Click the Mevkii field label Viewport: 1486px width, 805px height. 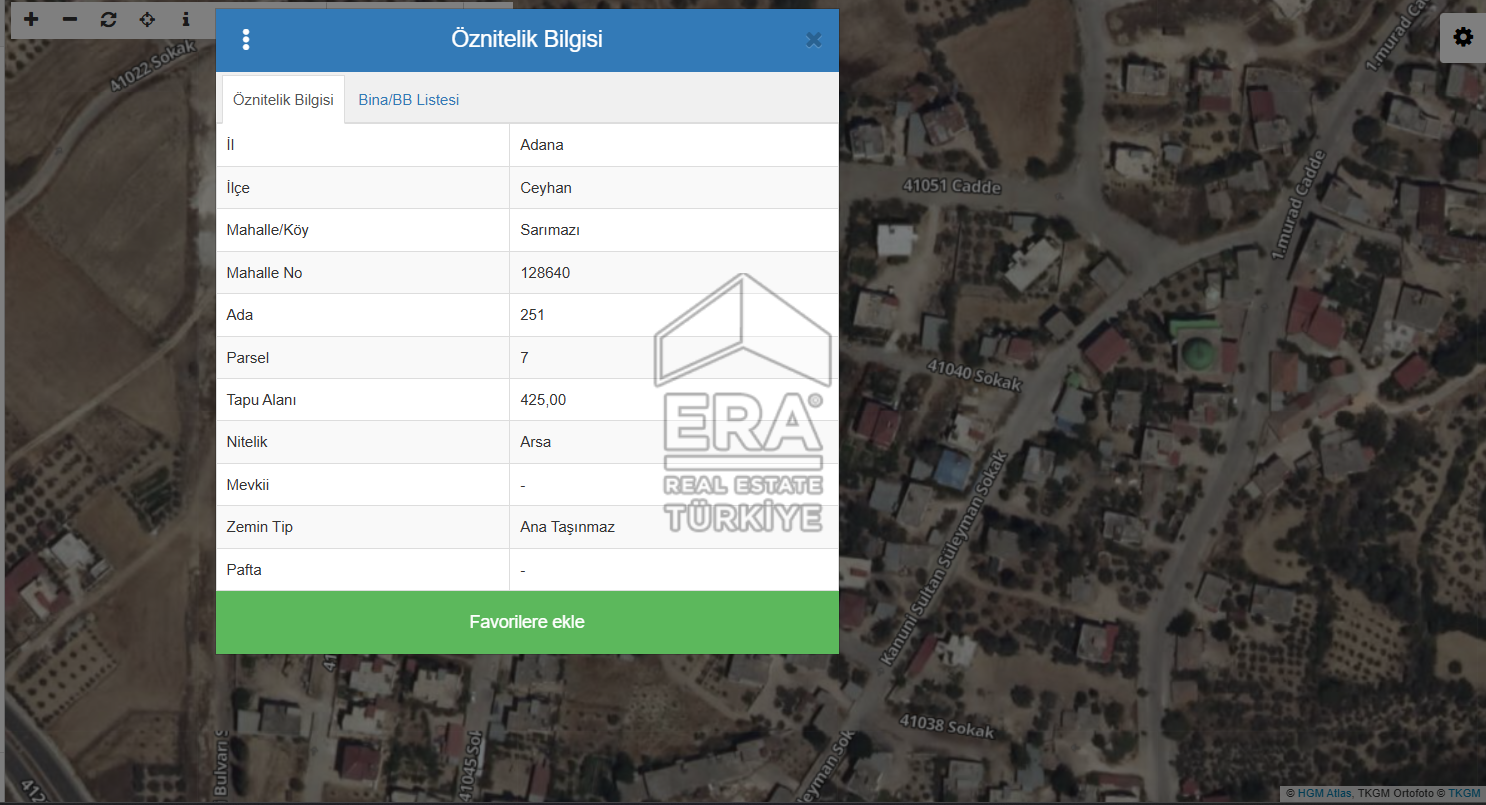pyautogui.click(x=248, y=485)
